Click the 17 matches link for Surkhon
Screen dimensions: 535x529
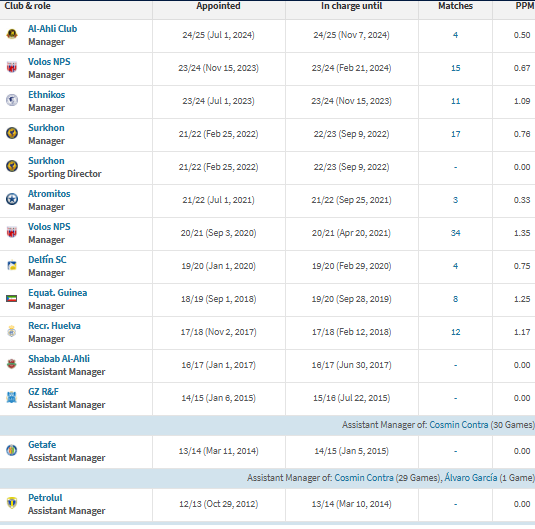456,134
